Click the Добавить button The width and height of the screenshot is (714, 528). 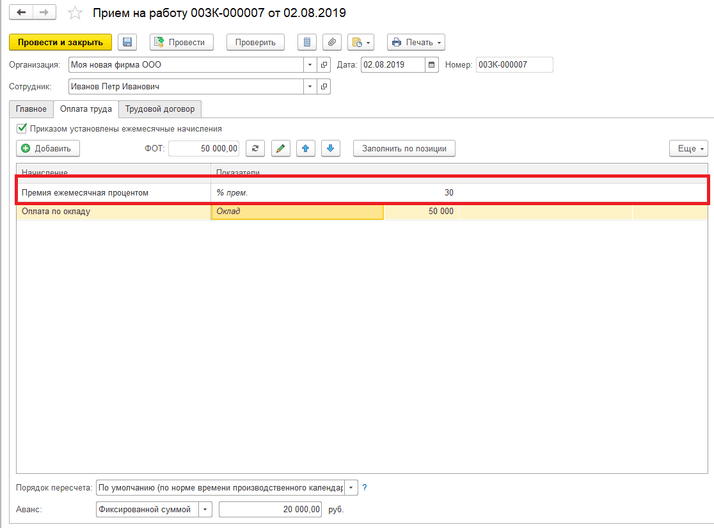pos(47,148)
